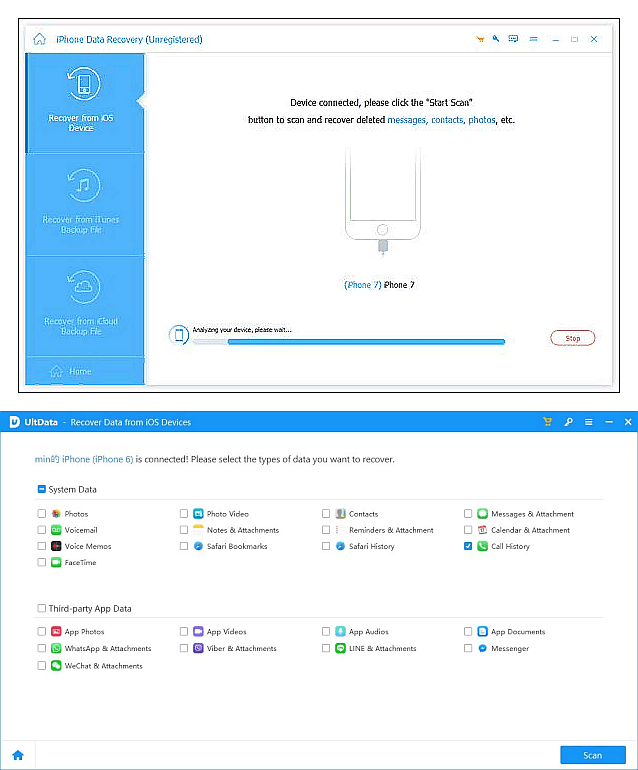This screenshot has width=638, height=770.
Task: Click the iPhone 7 device illustration
Action: click(x=383, y=201)
